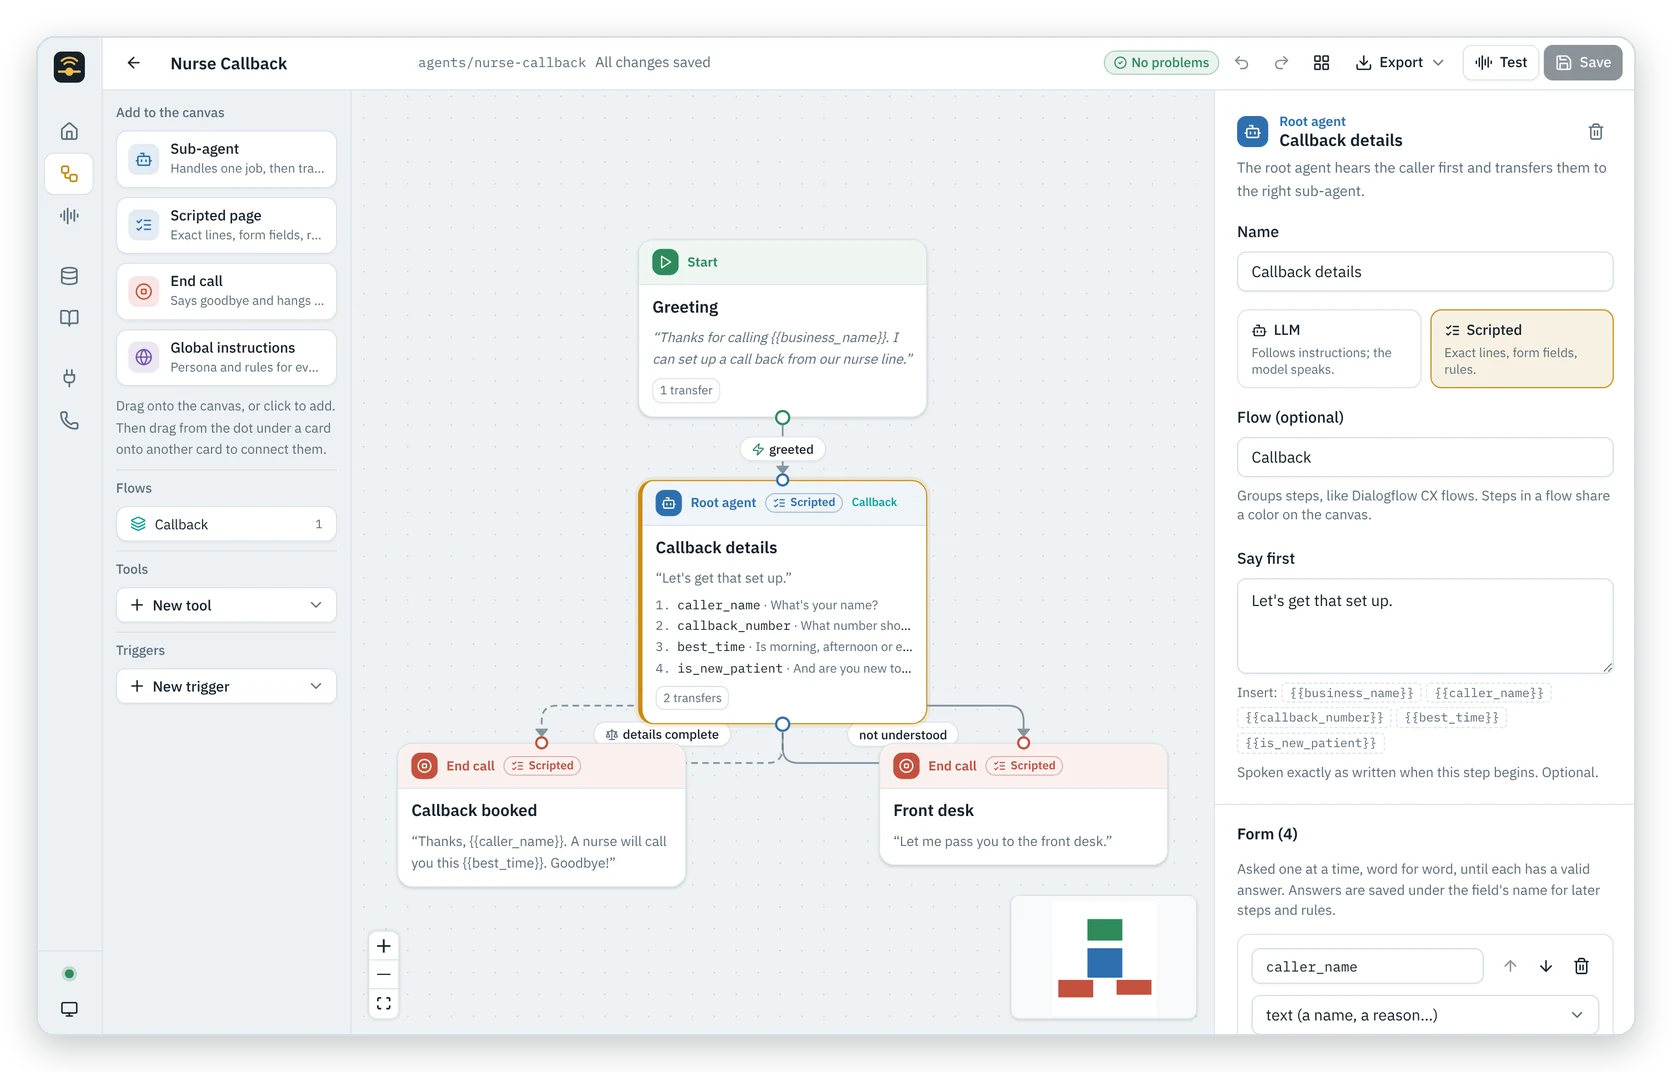Open the home icon in sidebar
This screenshot has width=1672, height=1072.
click(69, 131)
